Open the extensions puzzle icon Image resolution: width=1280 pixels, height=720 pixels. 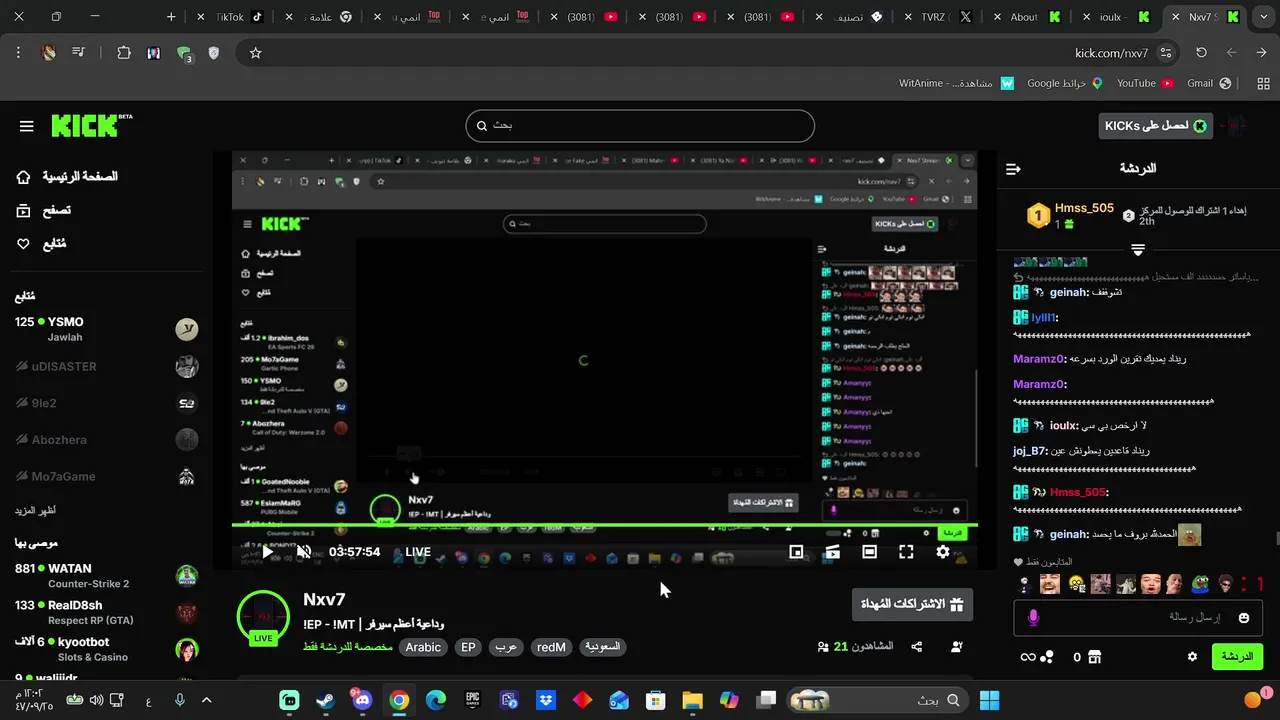(x=124, y=53)
